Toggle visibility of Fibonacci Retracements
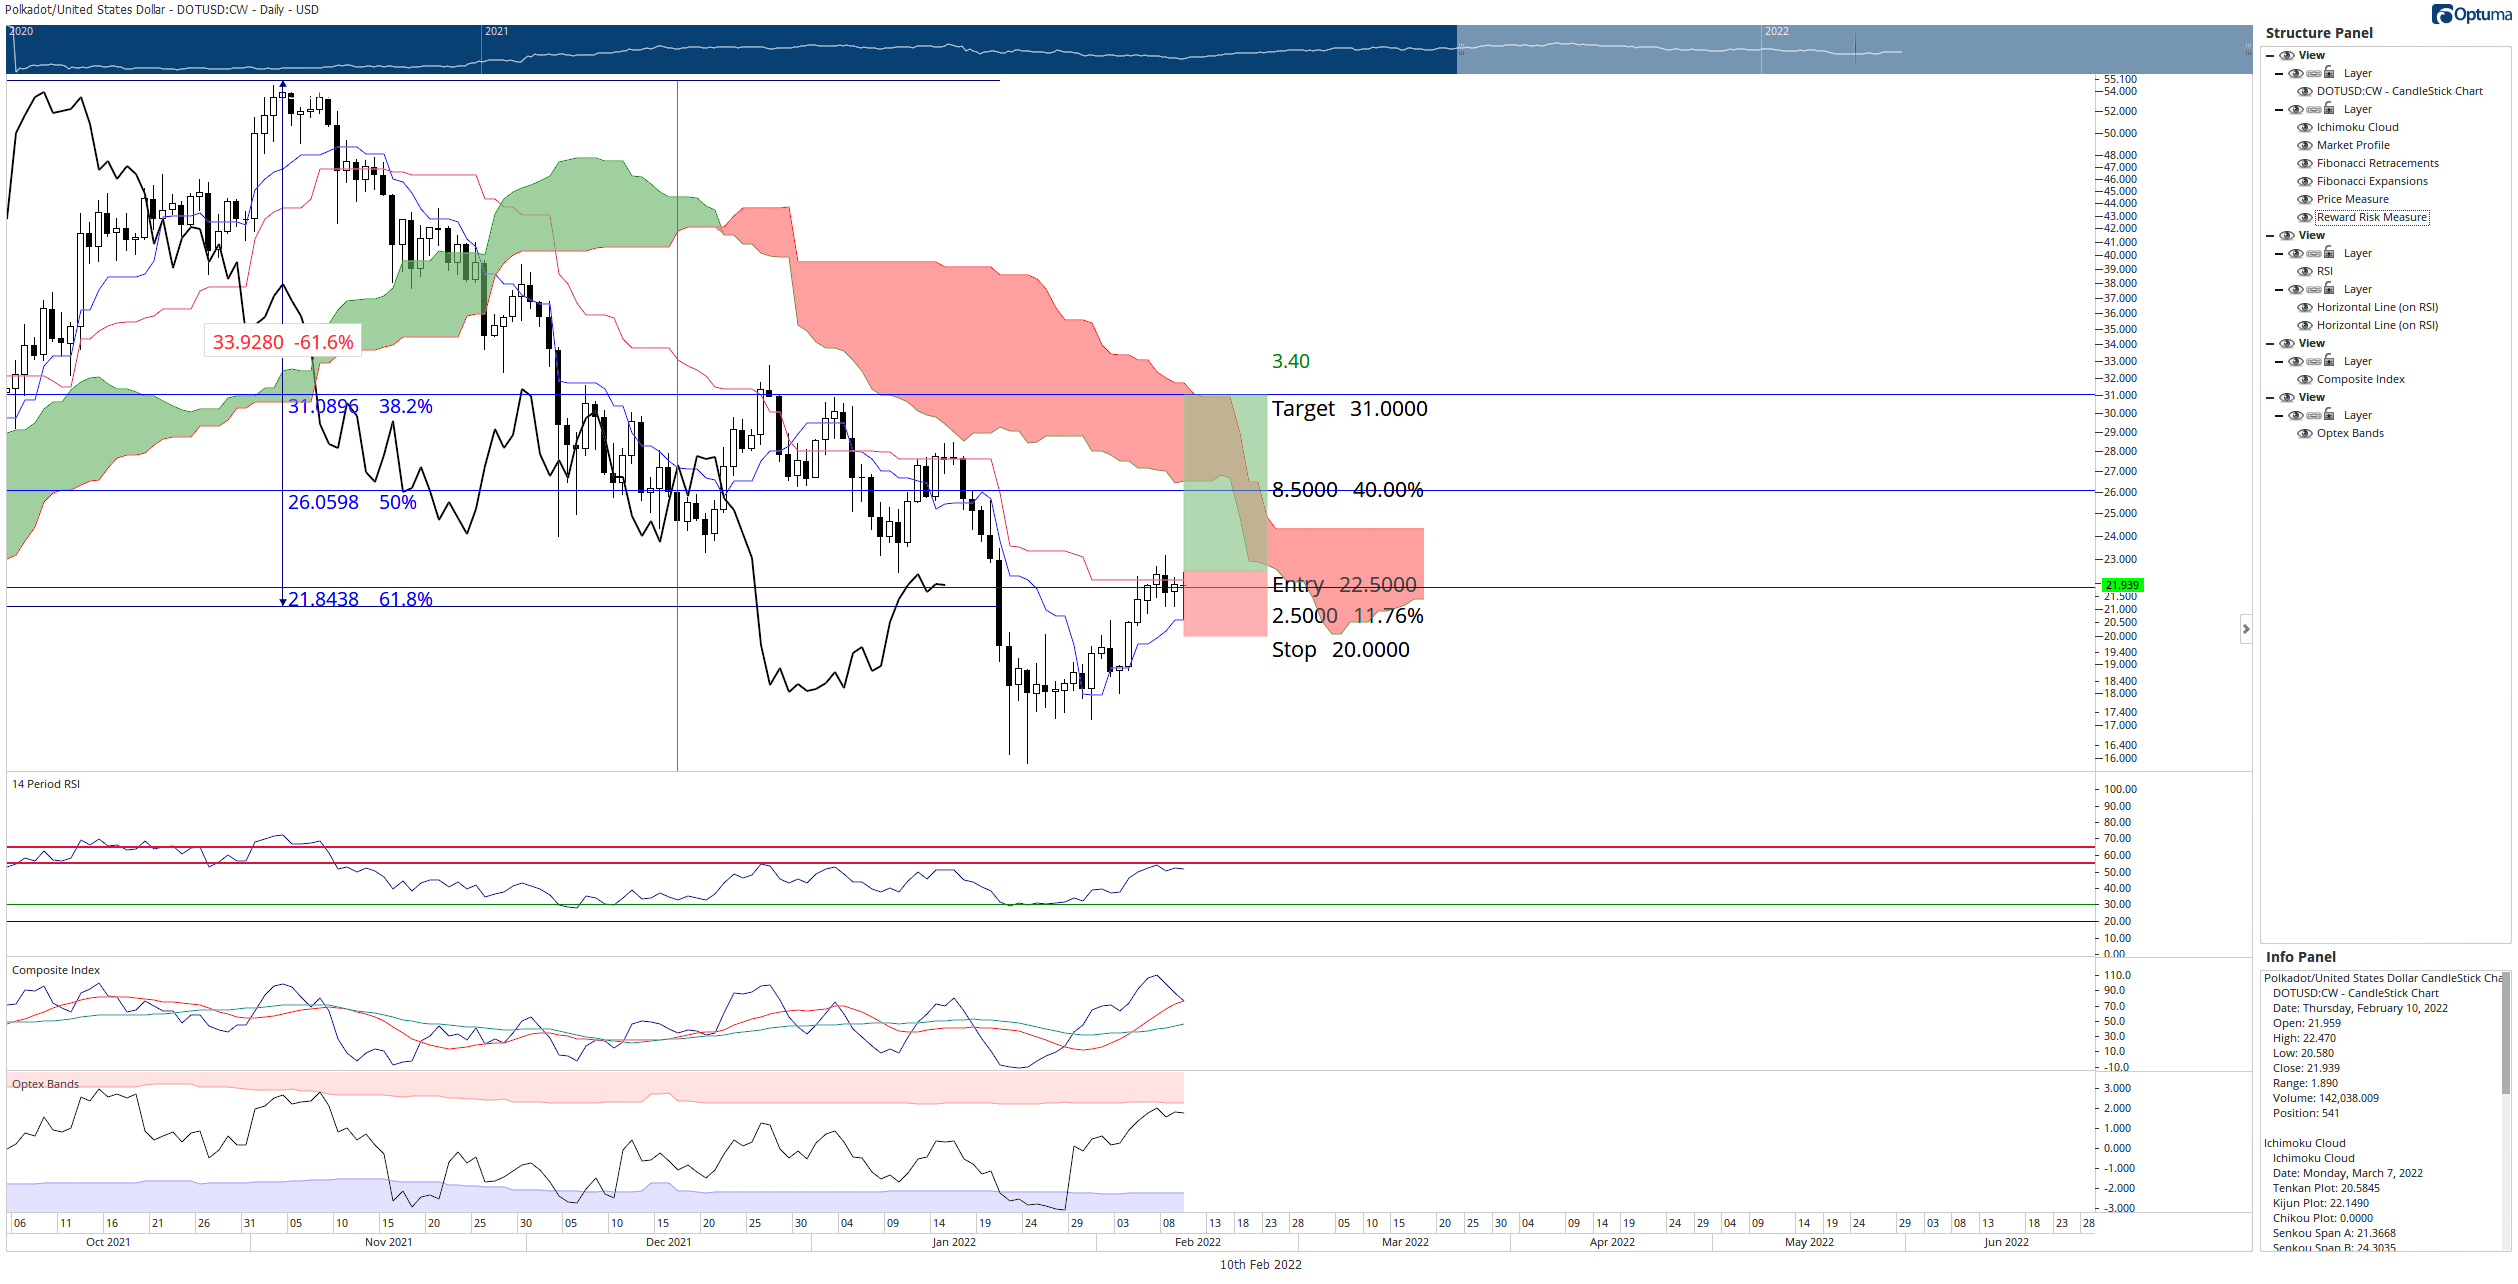 click(x=2305, y=163)
